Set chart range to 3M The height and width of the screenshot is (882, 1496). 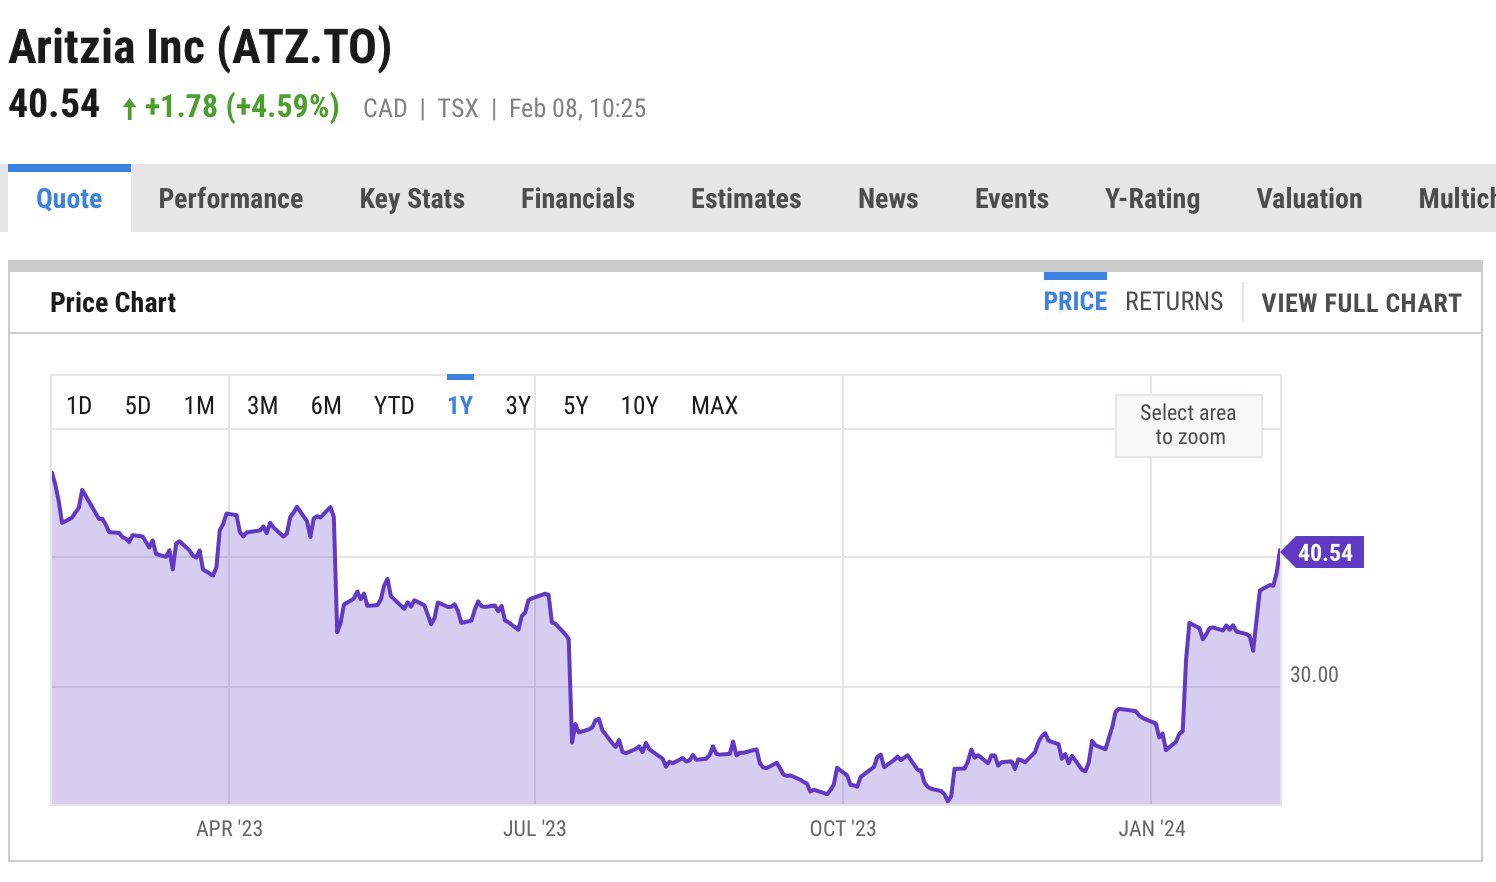pyautogui.click(x=263, y=406)
